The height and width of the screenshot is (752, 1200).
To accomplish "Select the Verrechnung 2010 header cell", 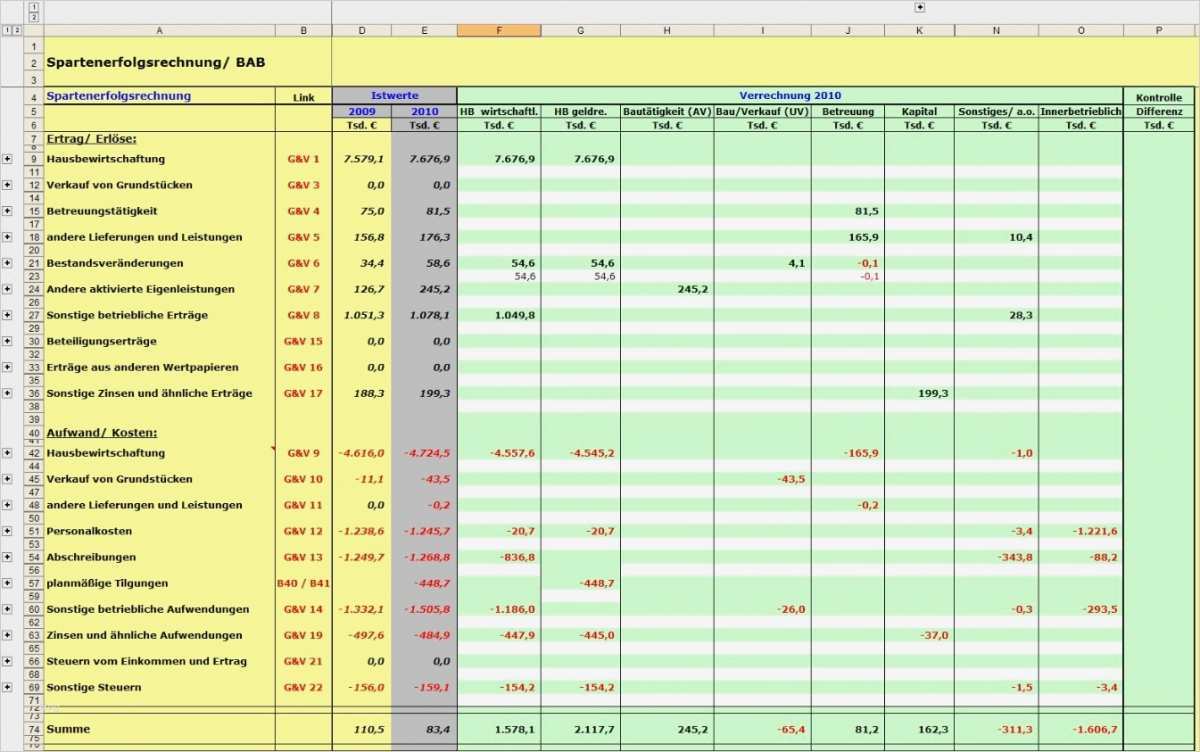I will [x=790, y=95].
